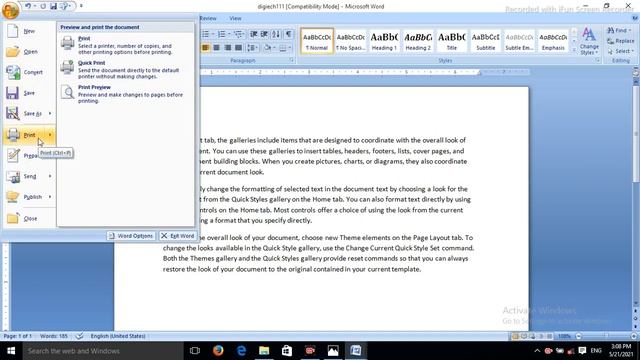Click the proofing errors status icon
The image size is (640, 360).
[x=80, y=336]
